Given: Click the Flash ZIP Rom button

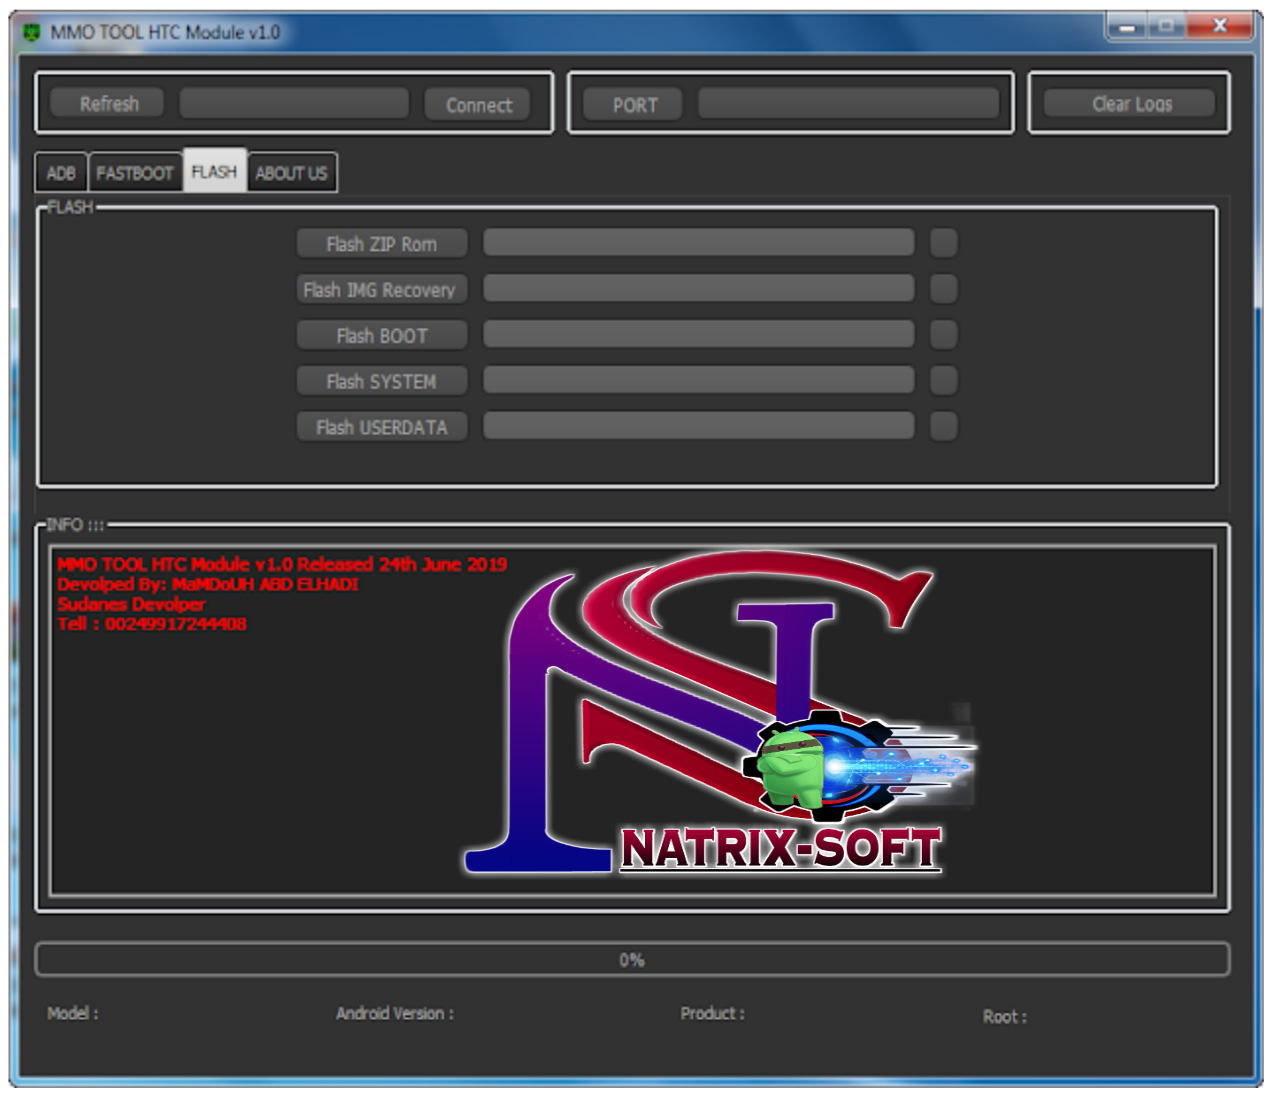Looking at the screenshot, I should click(x=382, y=244).
